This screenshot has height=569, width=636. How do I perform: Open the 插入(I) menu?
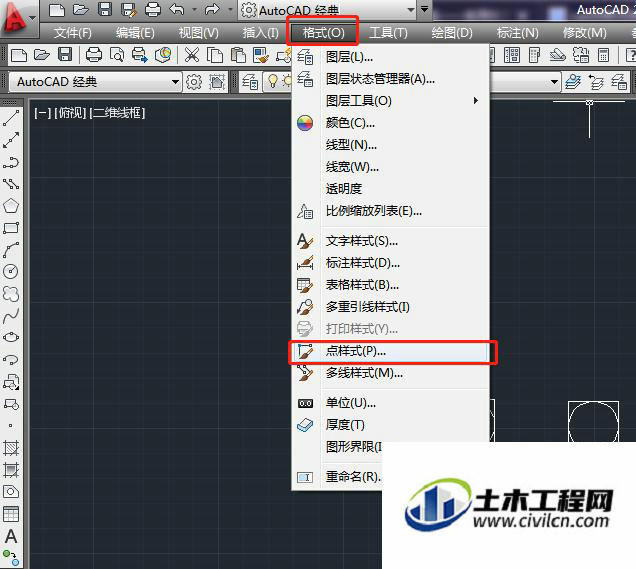coord(260,33)
